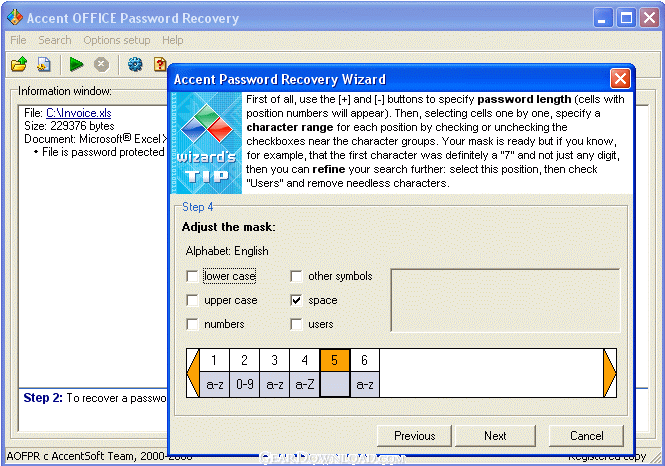Click inside the empty users characters box
This screenshot has height=466, width=665.
505,300
